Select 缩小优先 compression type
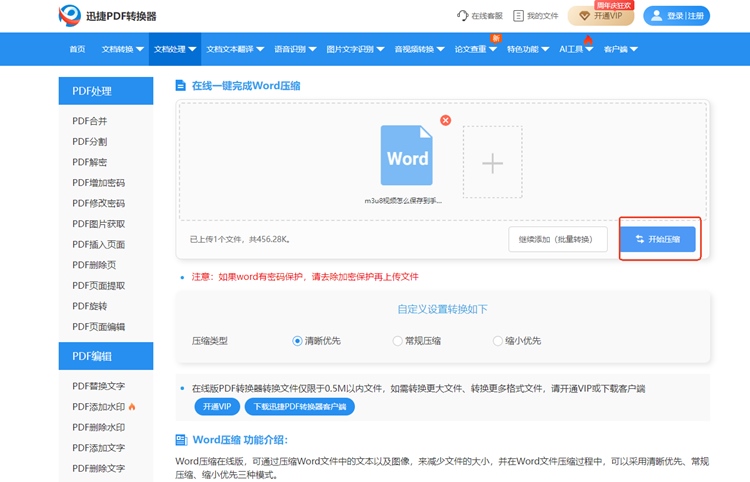750x482 pixels. pyautogui.click(x=517, y=341)
